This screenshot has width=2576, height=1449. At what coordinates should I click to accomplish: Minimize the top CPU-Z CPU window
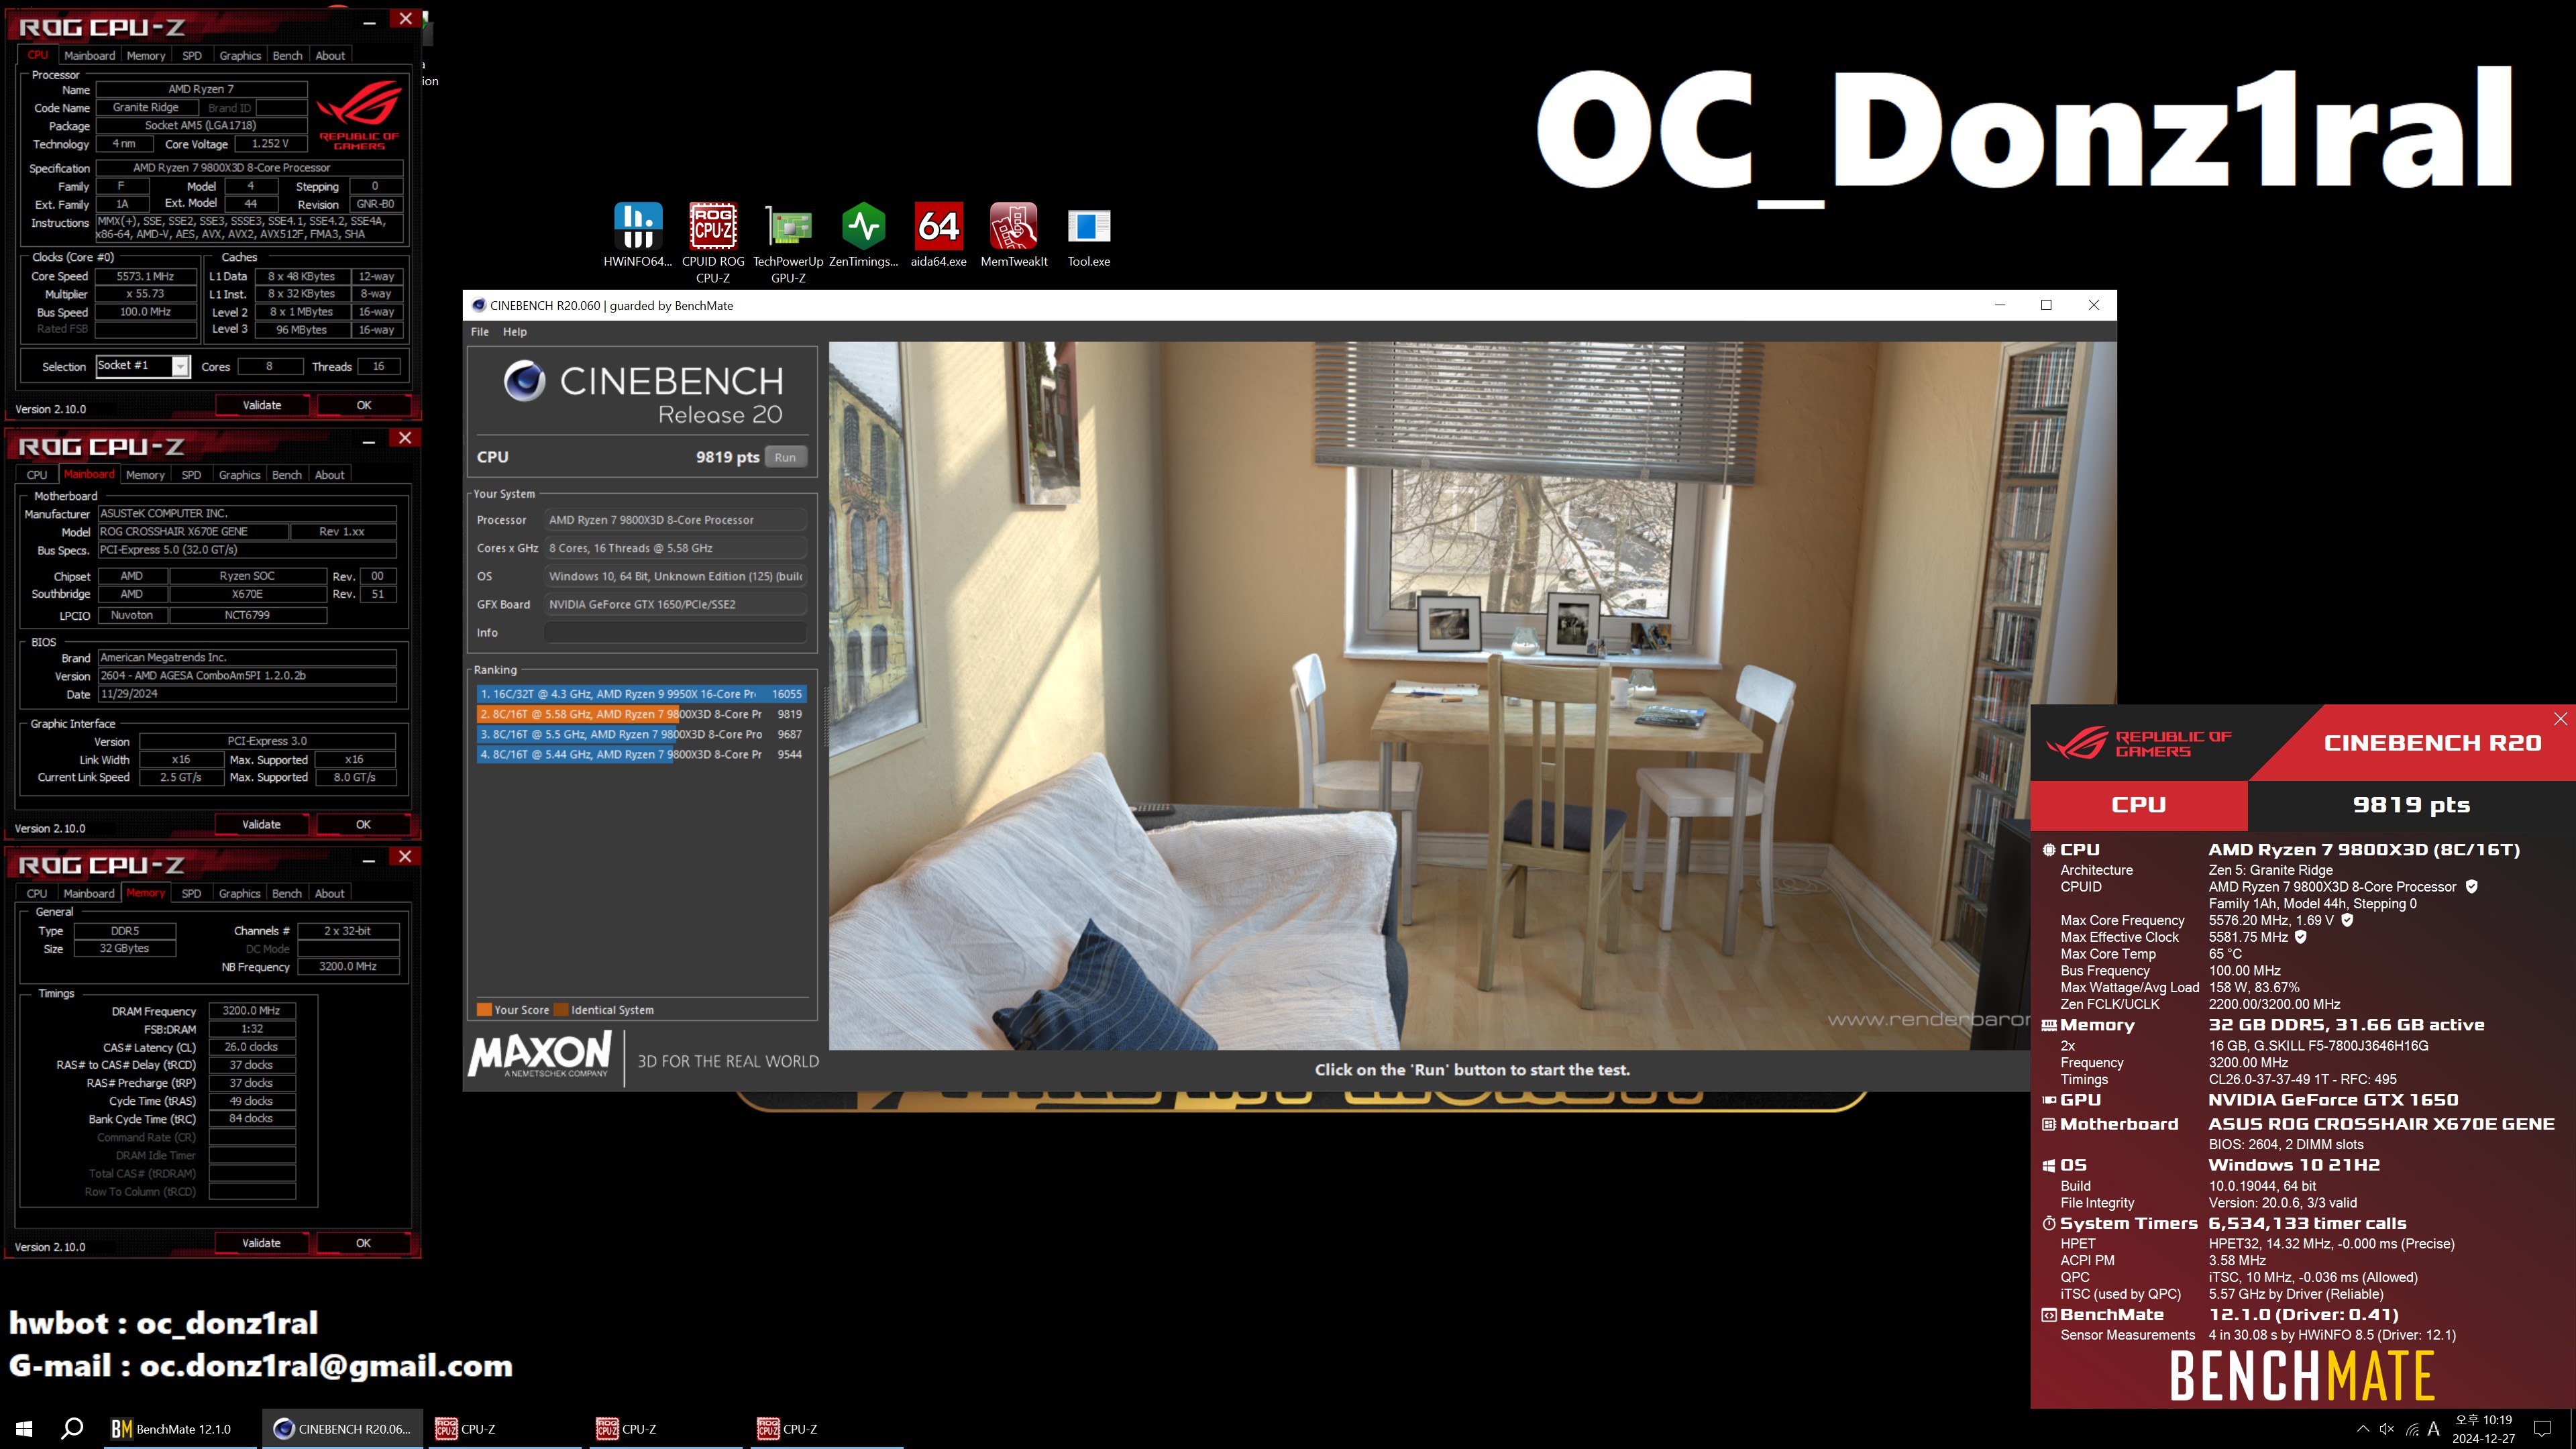click(369, 21)
